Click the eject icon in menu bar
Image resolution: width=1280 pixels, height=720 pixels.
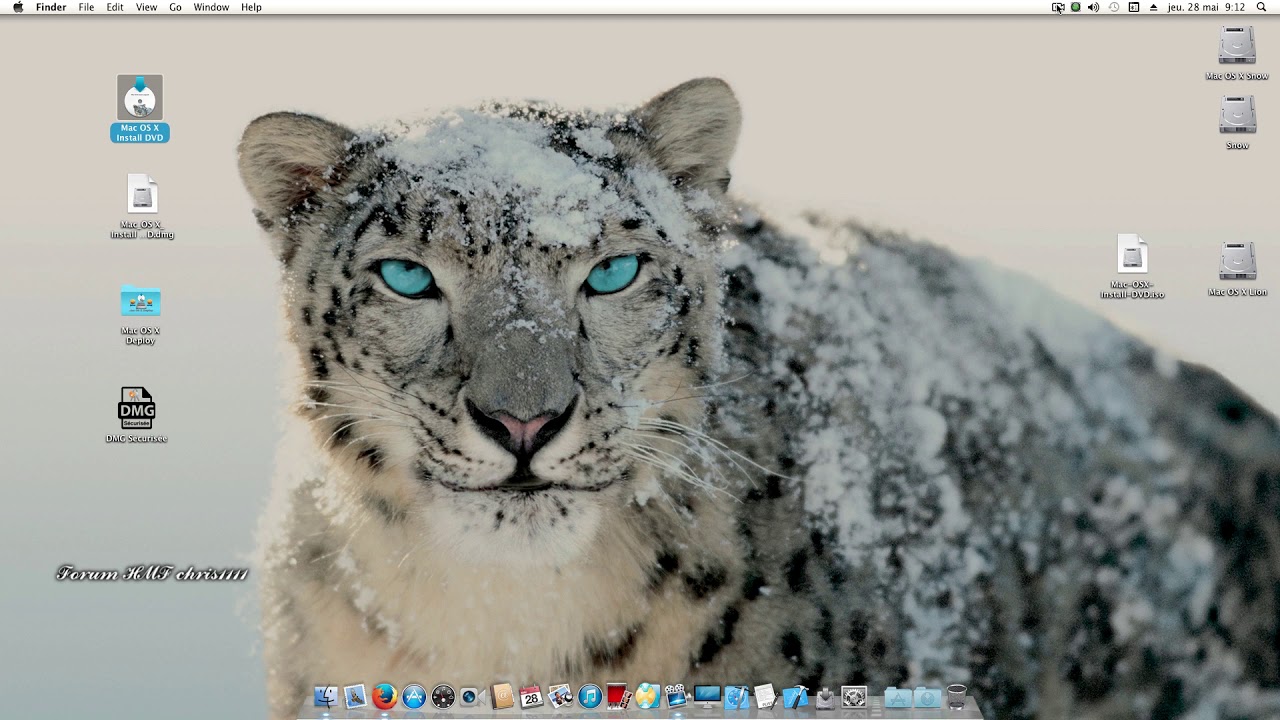(1153, 7)
